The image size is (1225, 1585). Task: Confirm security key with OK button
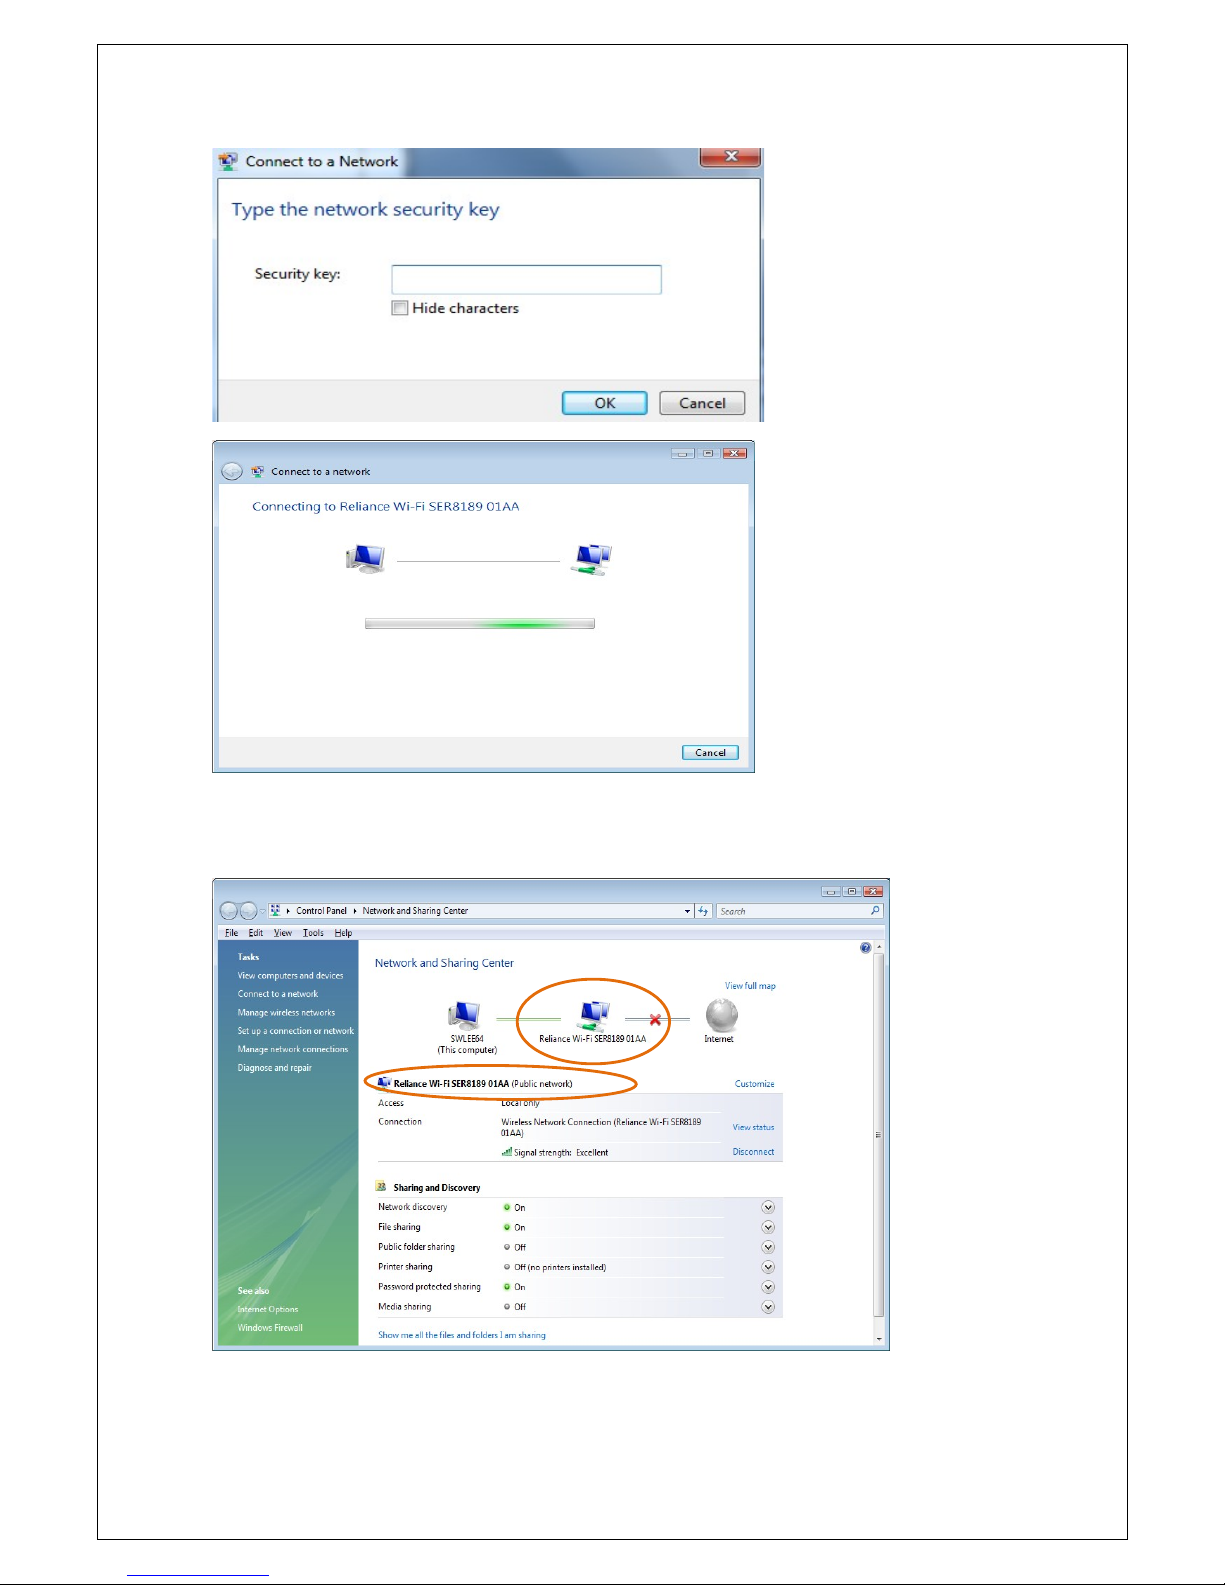(604, 403)
